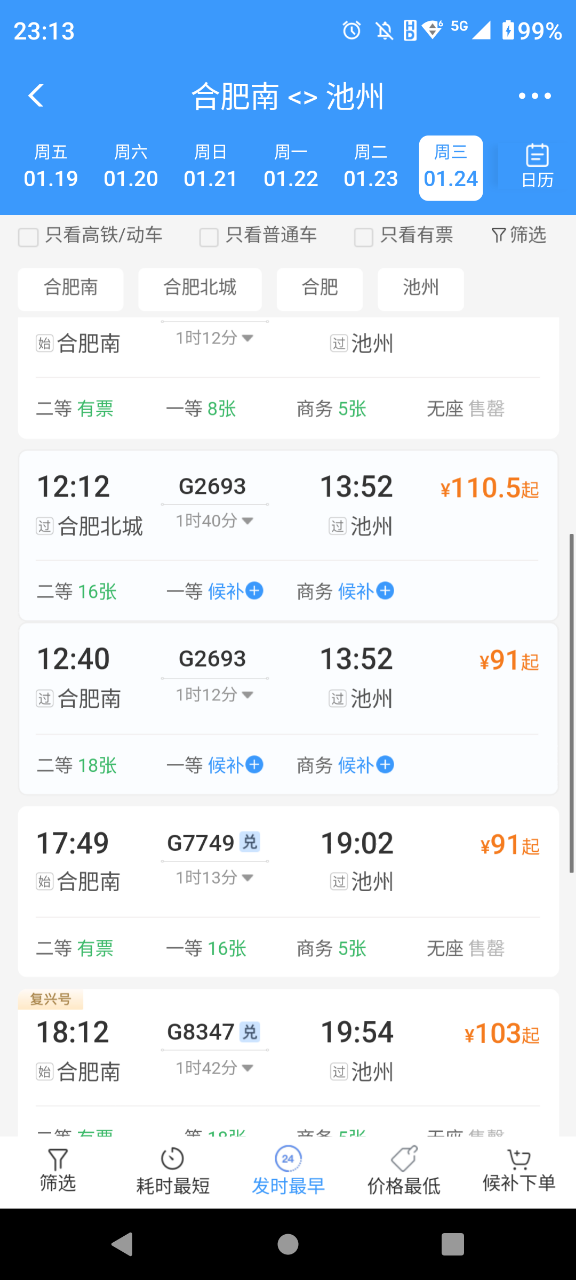Filter by 合肥北城 station button
The width and height of the screenshot is (576, 1280).
click(x=200, y=288)
